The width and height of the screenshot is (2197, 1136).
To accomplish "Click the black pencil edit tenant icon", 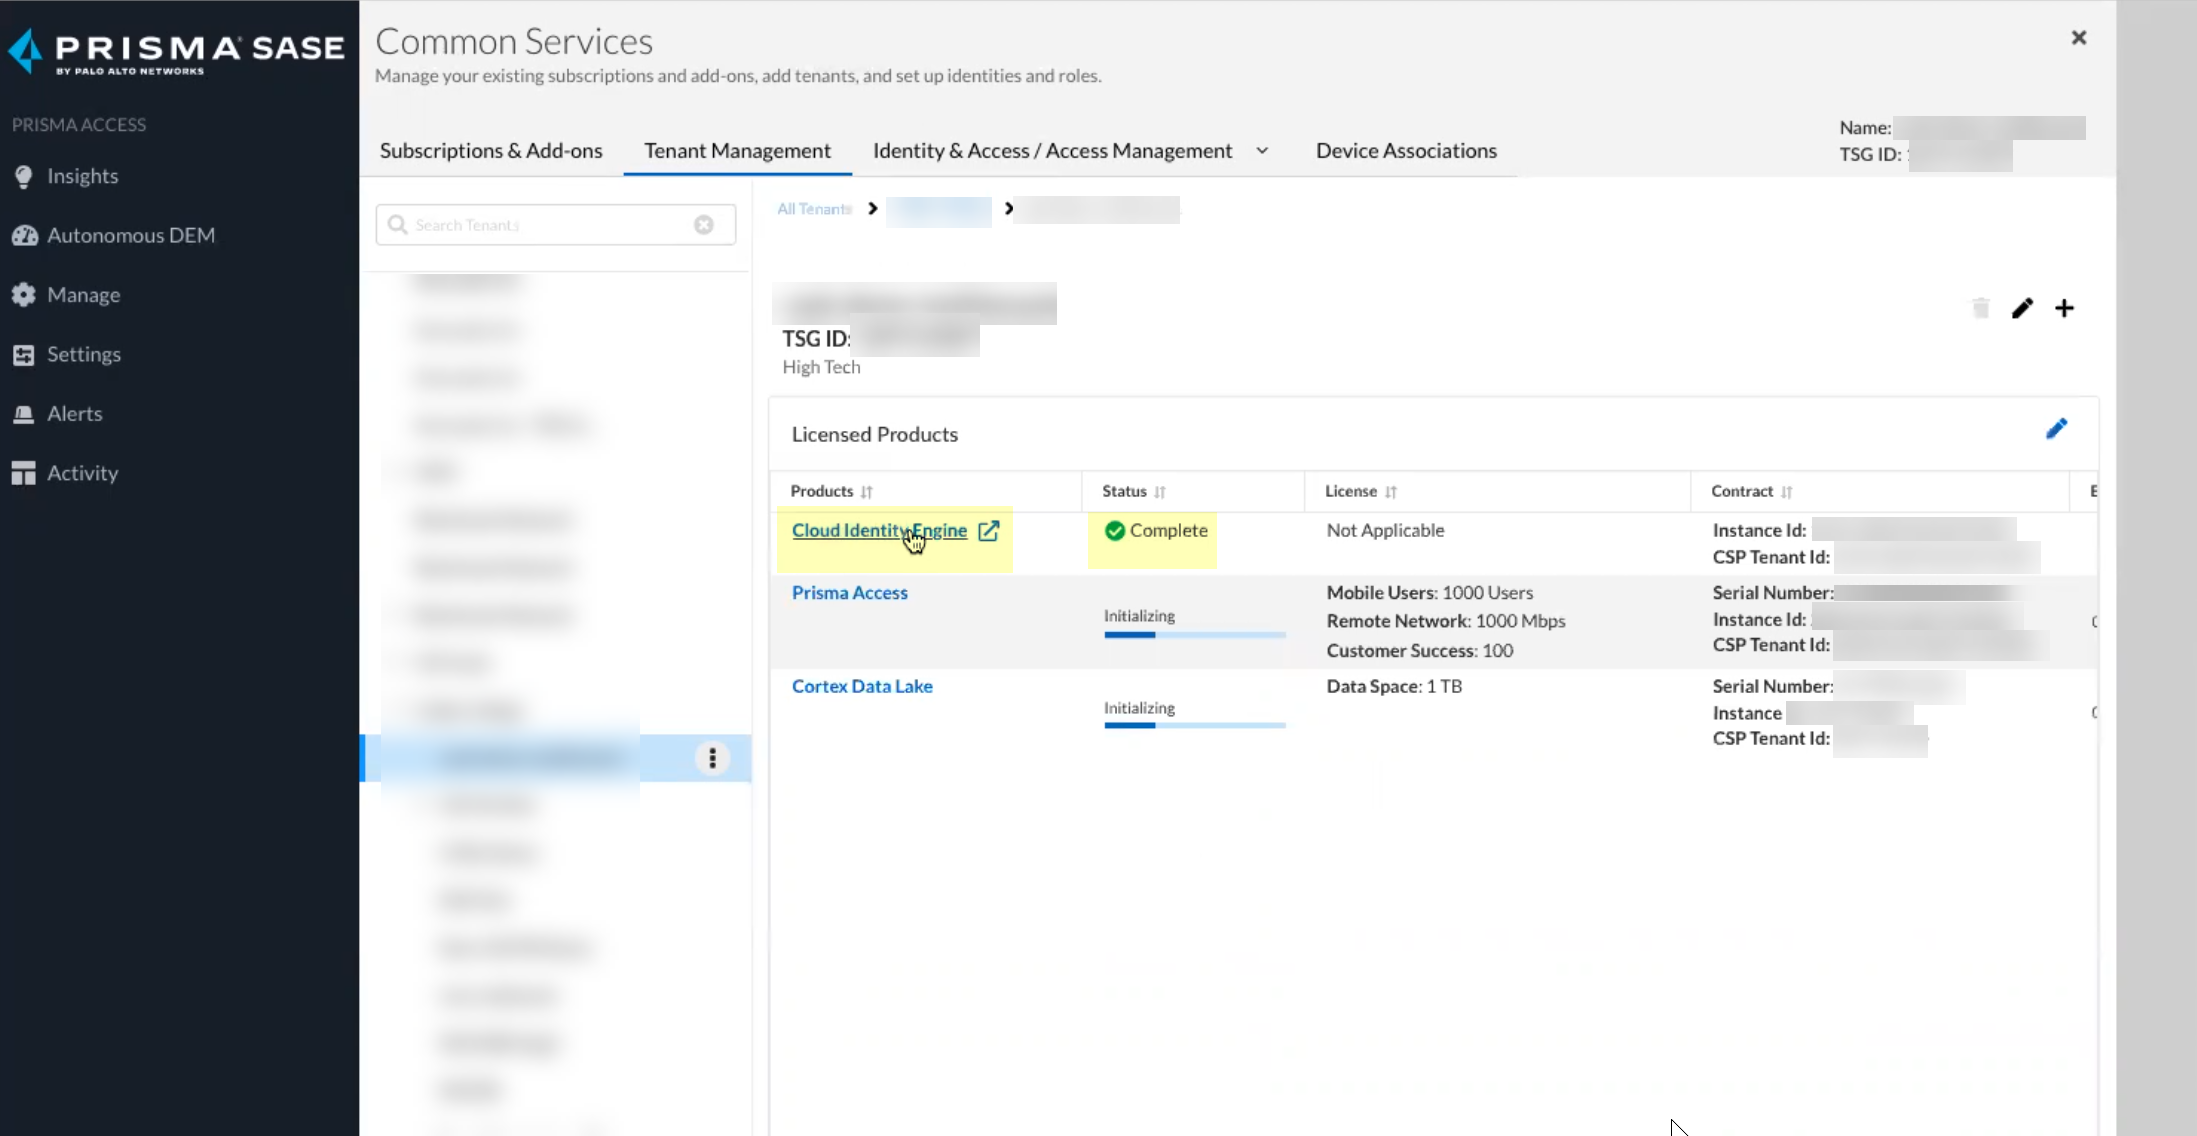I will (x=2022, y=308).
